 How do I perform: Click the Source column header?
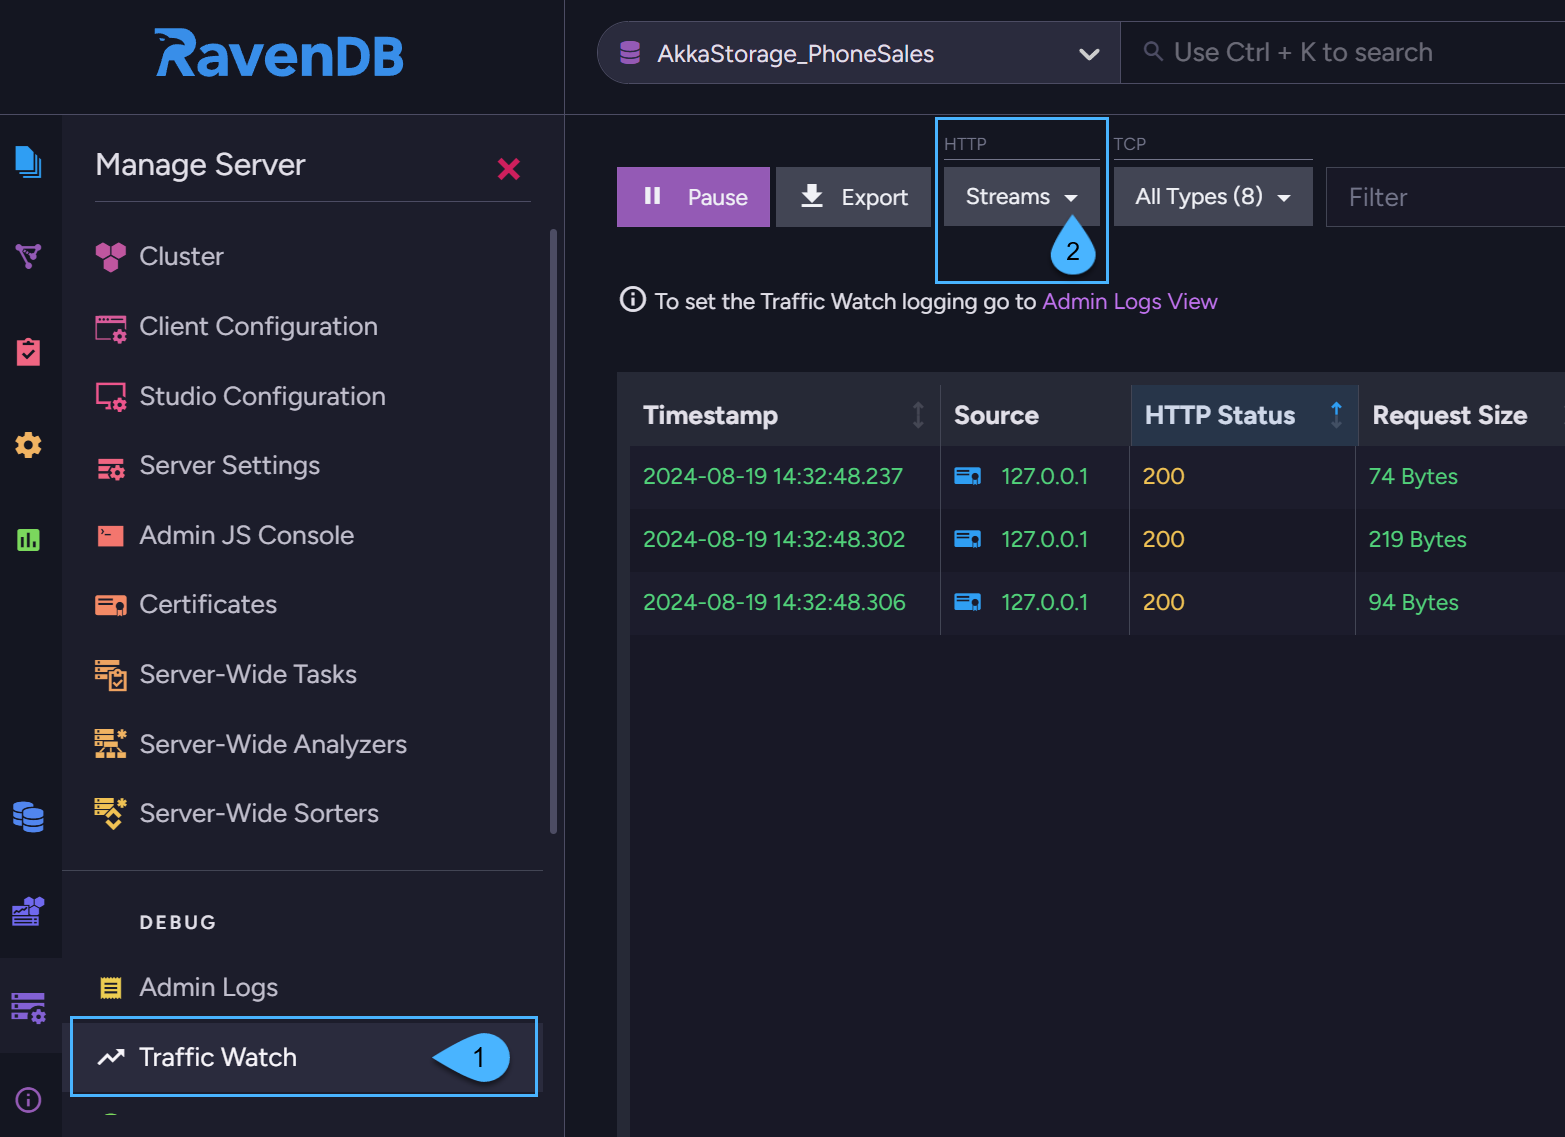tap(1035, 415)
